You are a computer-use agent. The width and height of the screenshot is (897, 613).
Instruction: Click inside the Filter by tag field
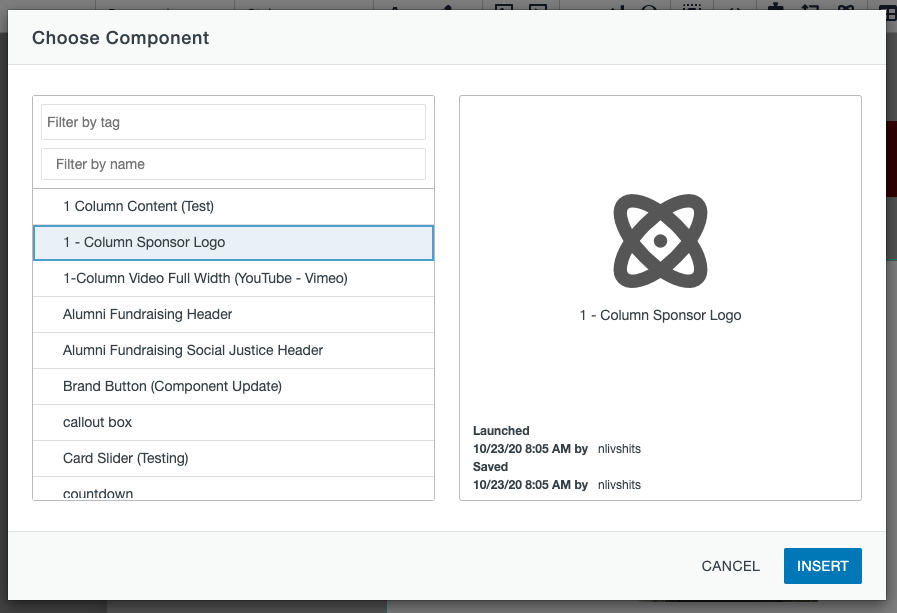[x=233, y=121]
